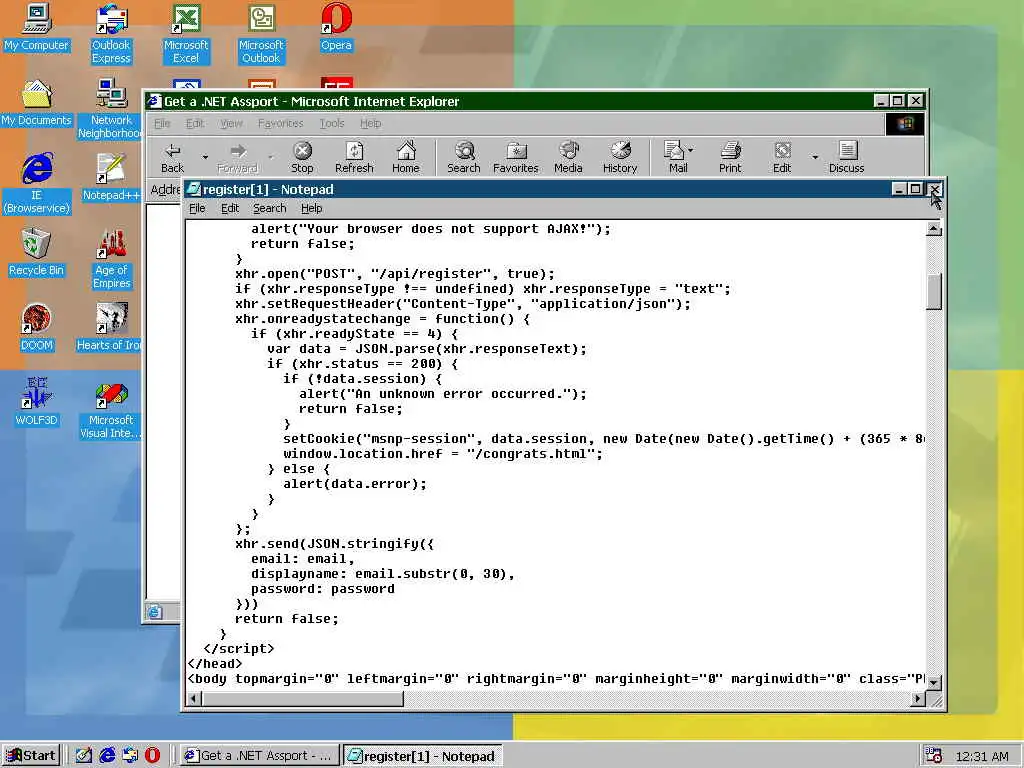Open Notepad File menu
Image resolution: width=1024 pixels, height=768 pixels.
tap(197, 208)
